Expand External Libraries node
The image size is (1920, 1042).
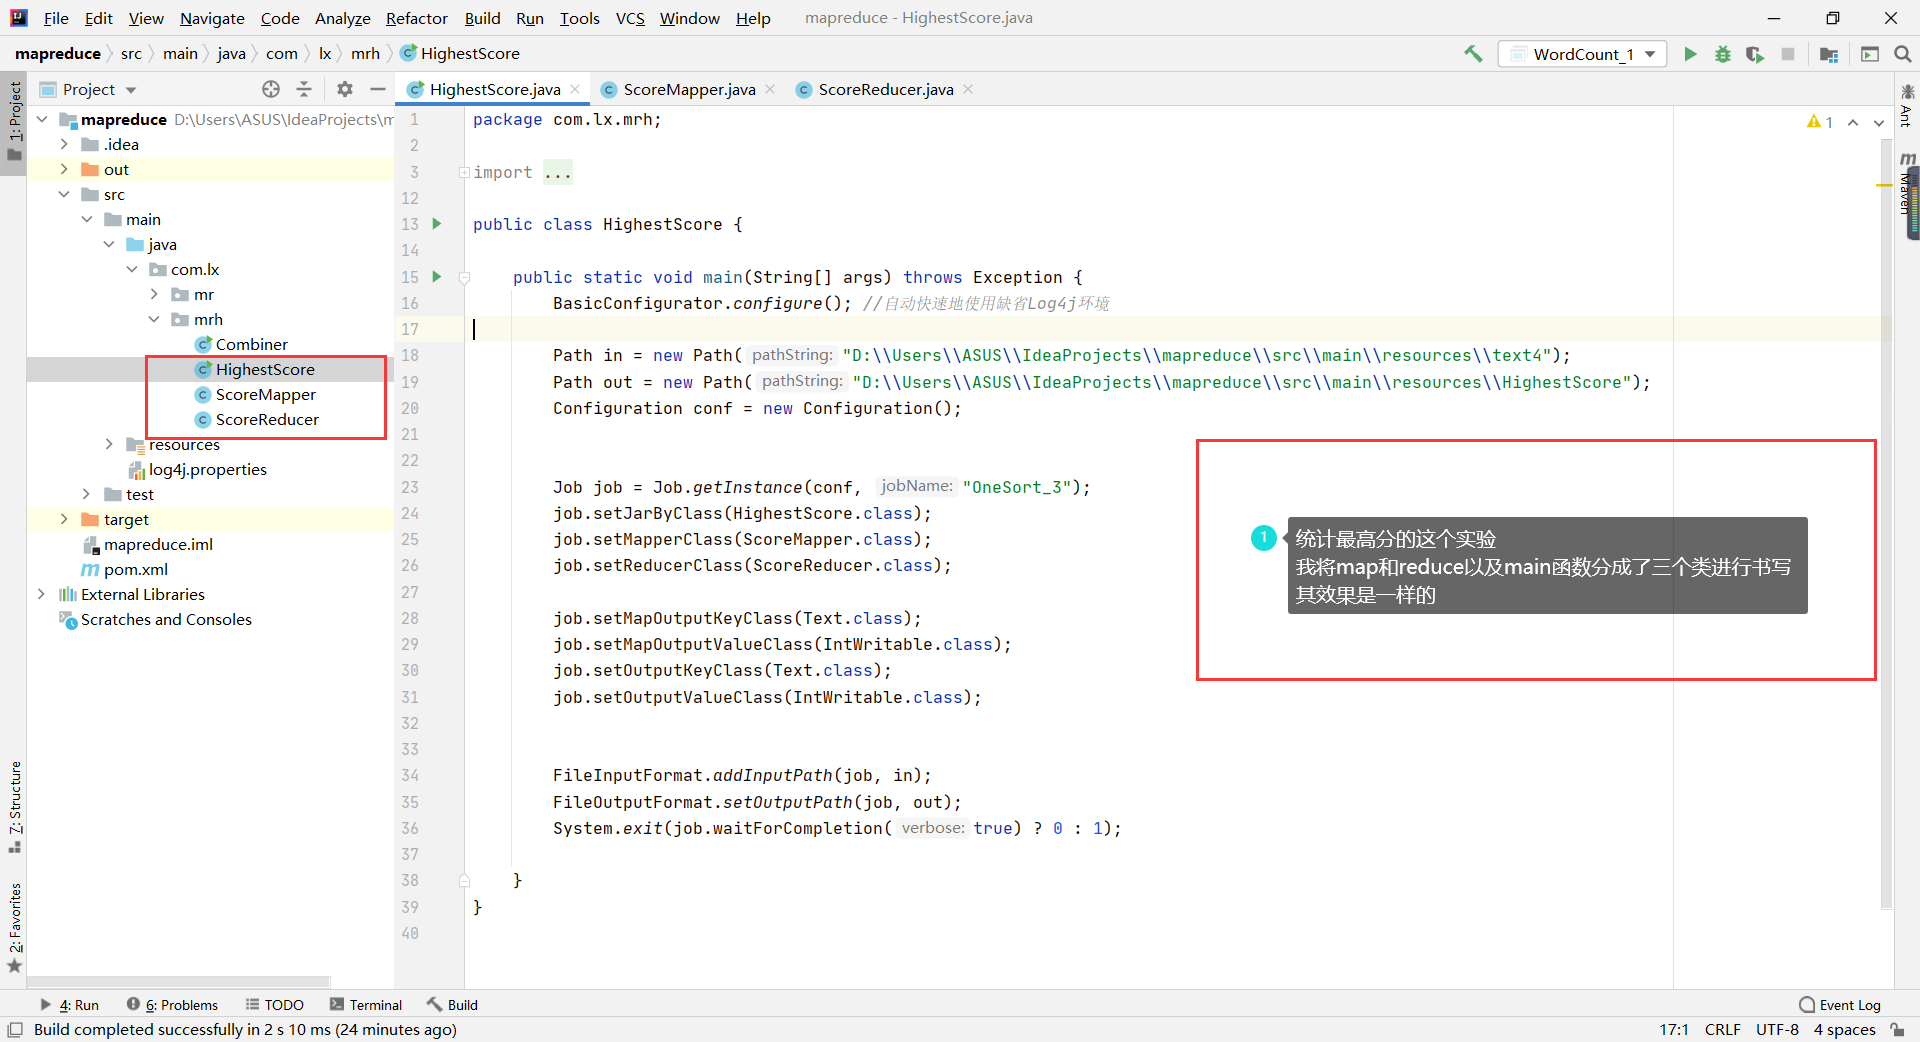(x=41, y=594)
